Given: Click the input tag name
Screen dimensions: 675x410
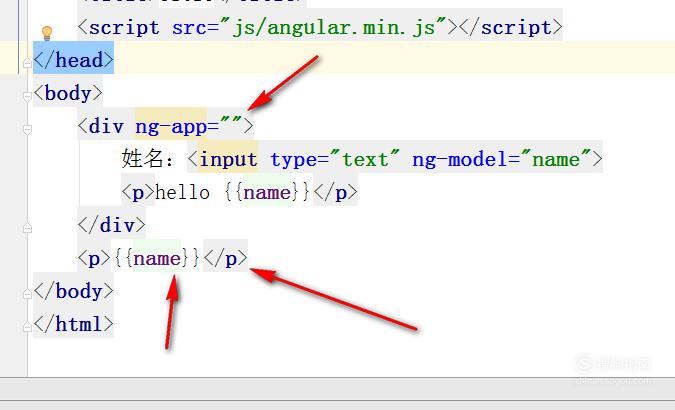Looking at the screenshot, I should tap(228, 160).
